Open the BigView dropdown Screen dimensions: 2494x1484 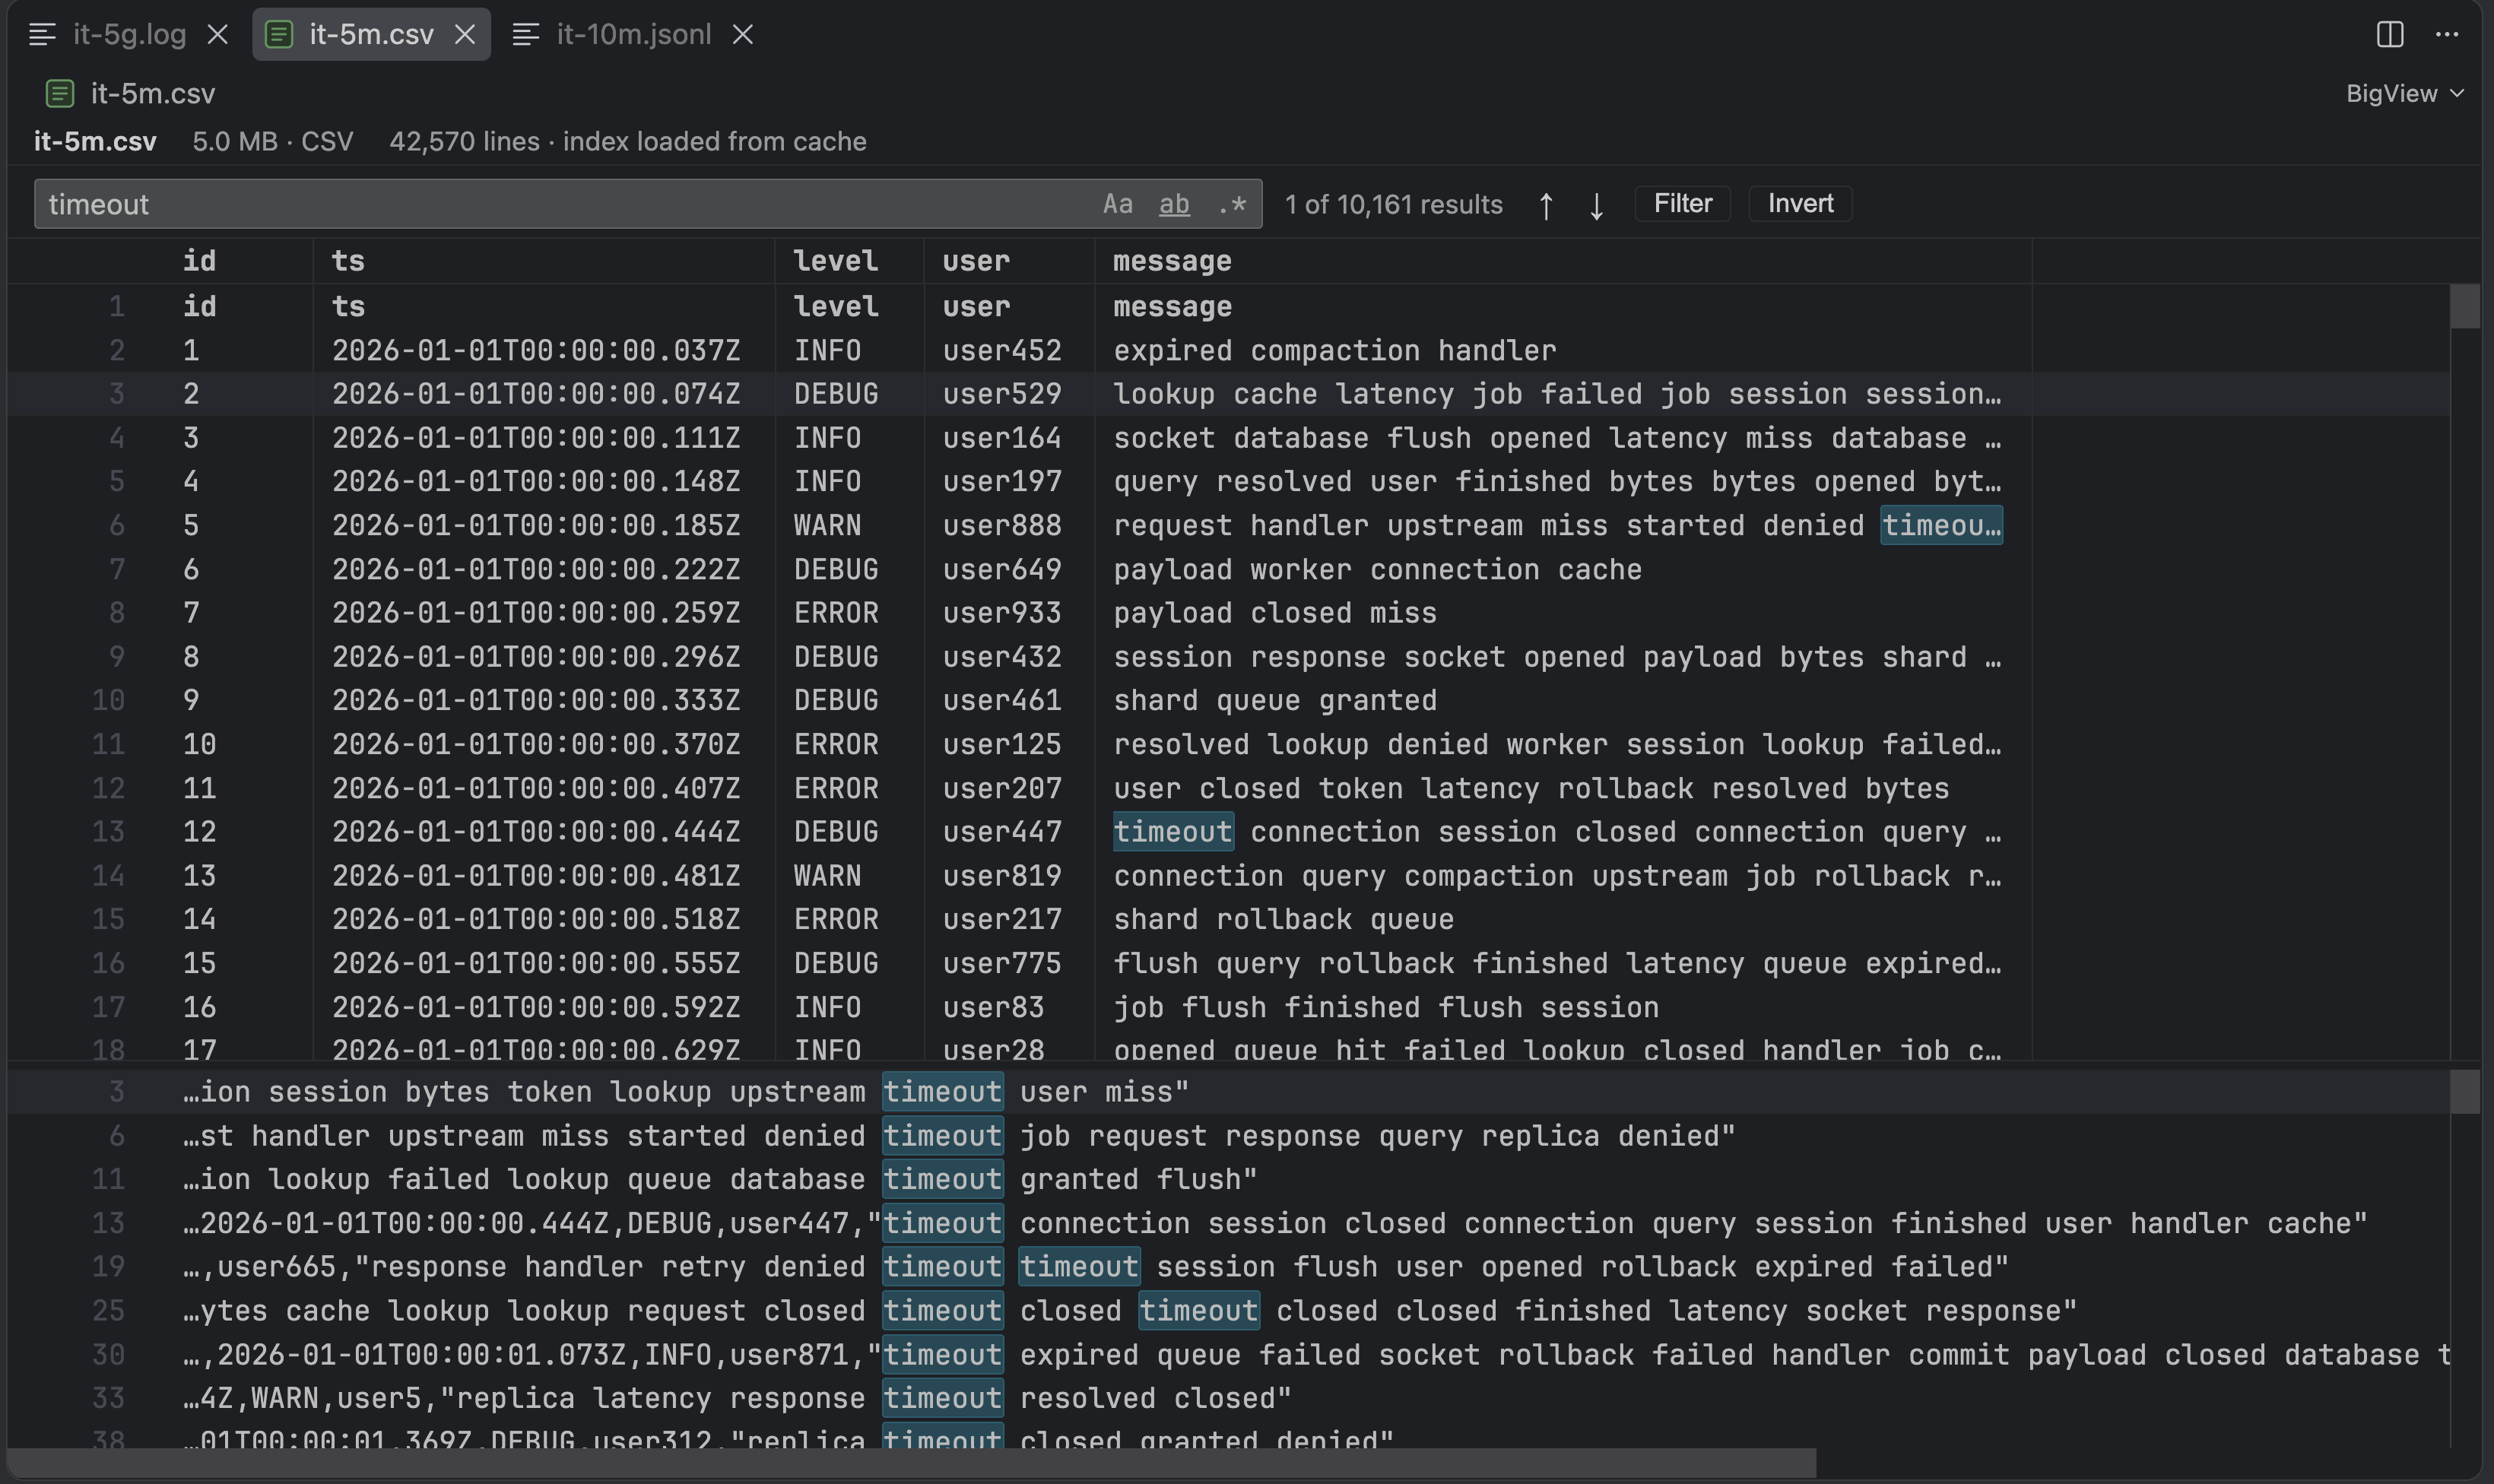coord(2405,94)
